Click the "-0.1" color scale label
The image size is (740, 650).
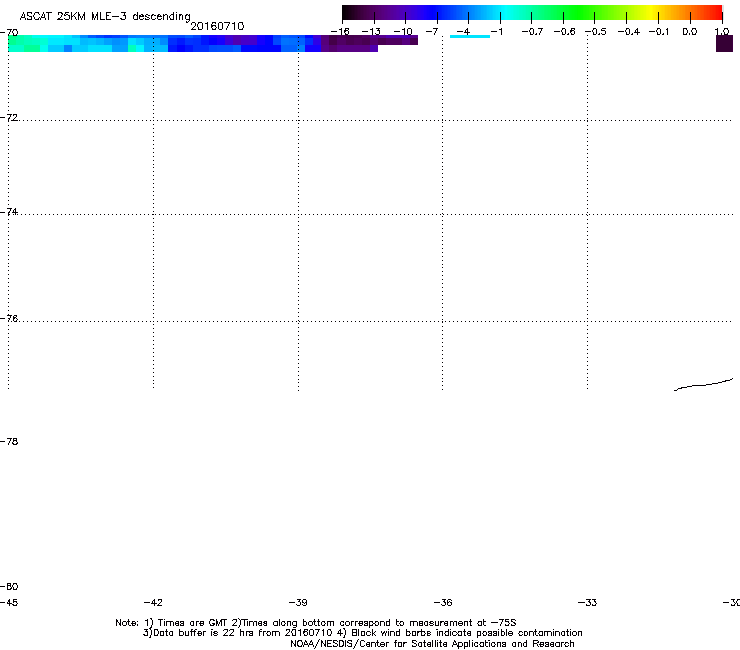(x=659, y=32)
